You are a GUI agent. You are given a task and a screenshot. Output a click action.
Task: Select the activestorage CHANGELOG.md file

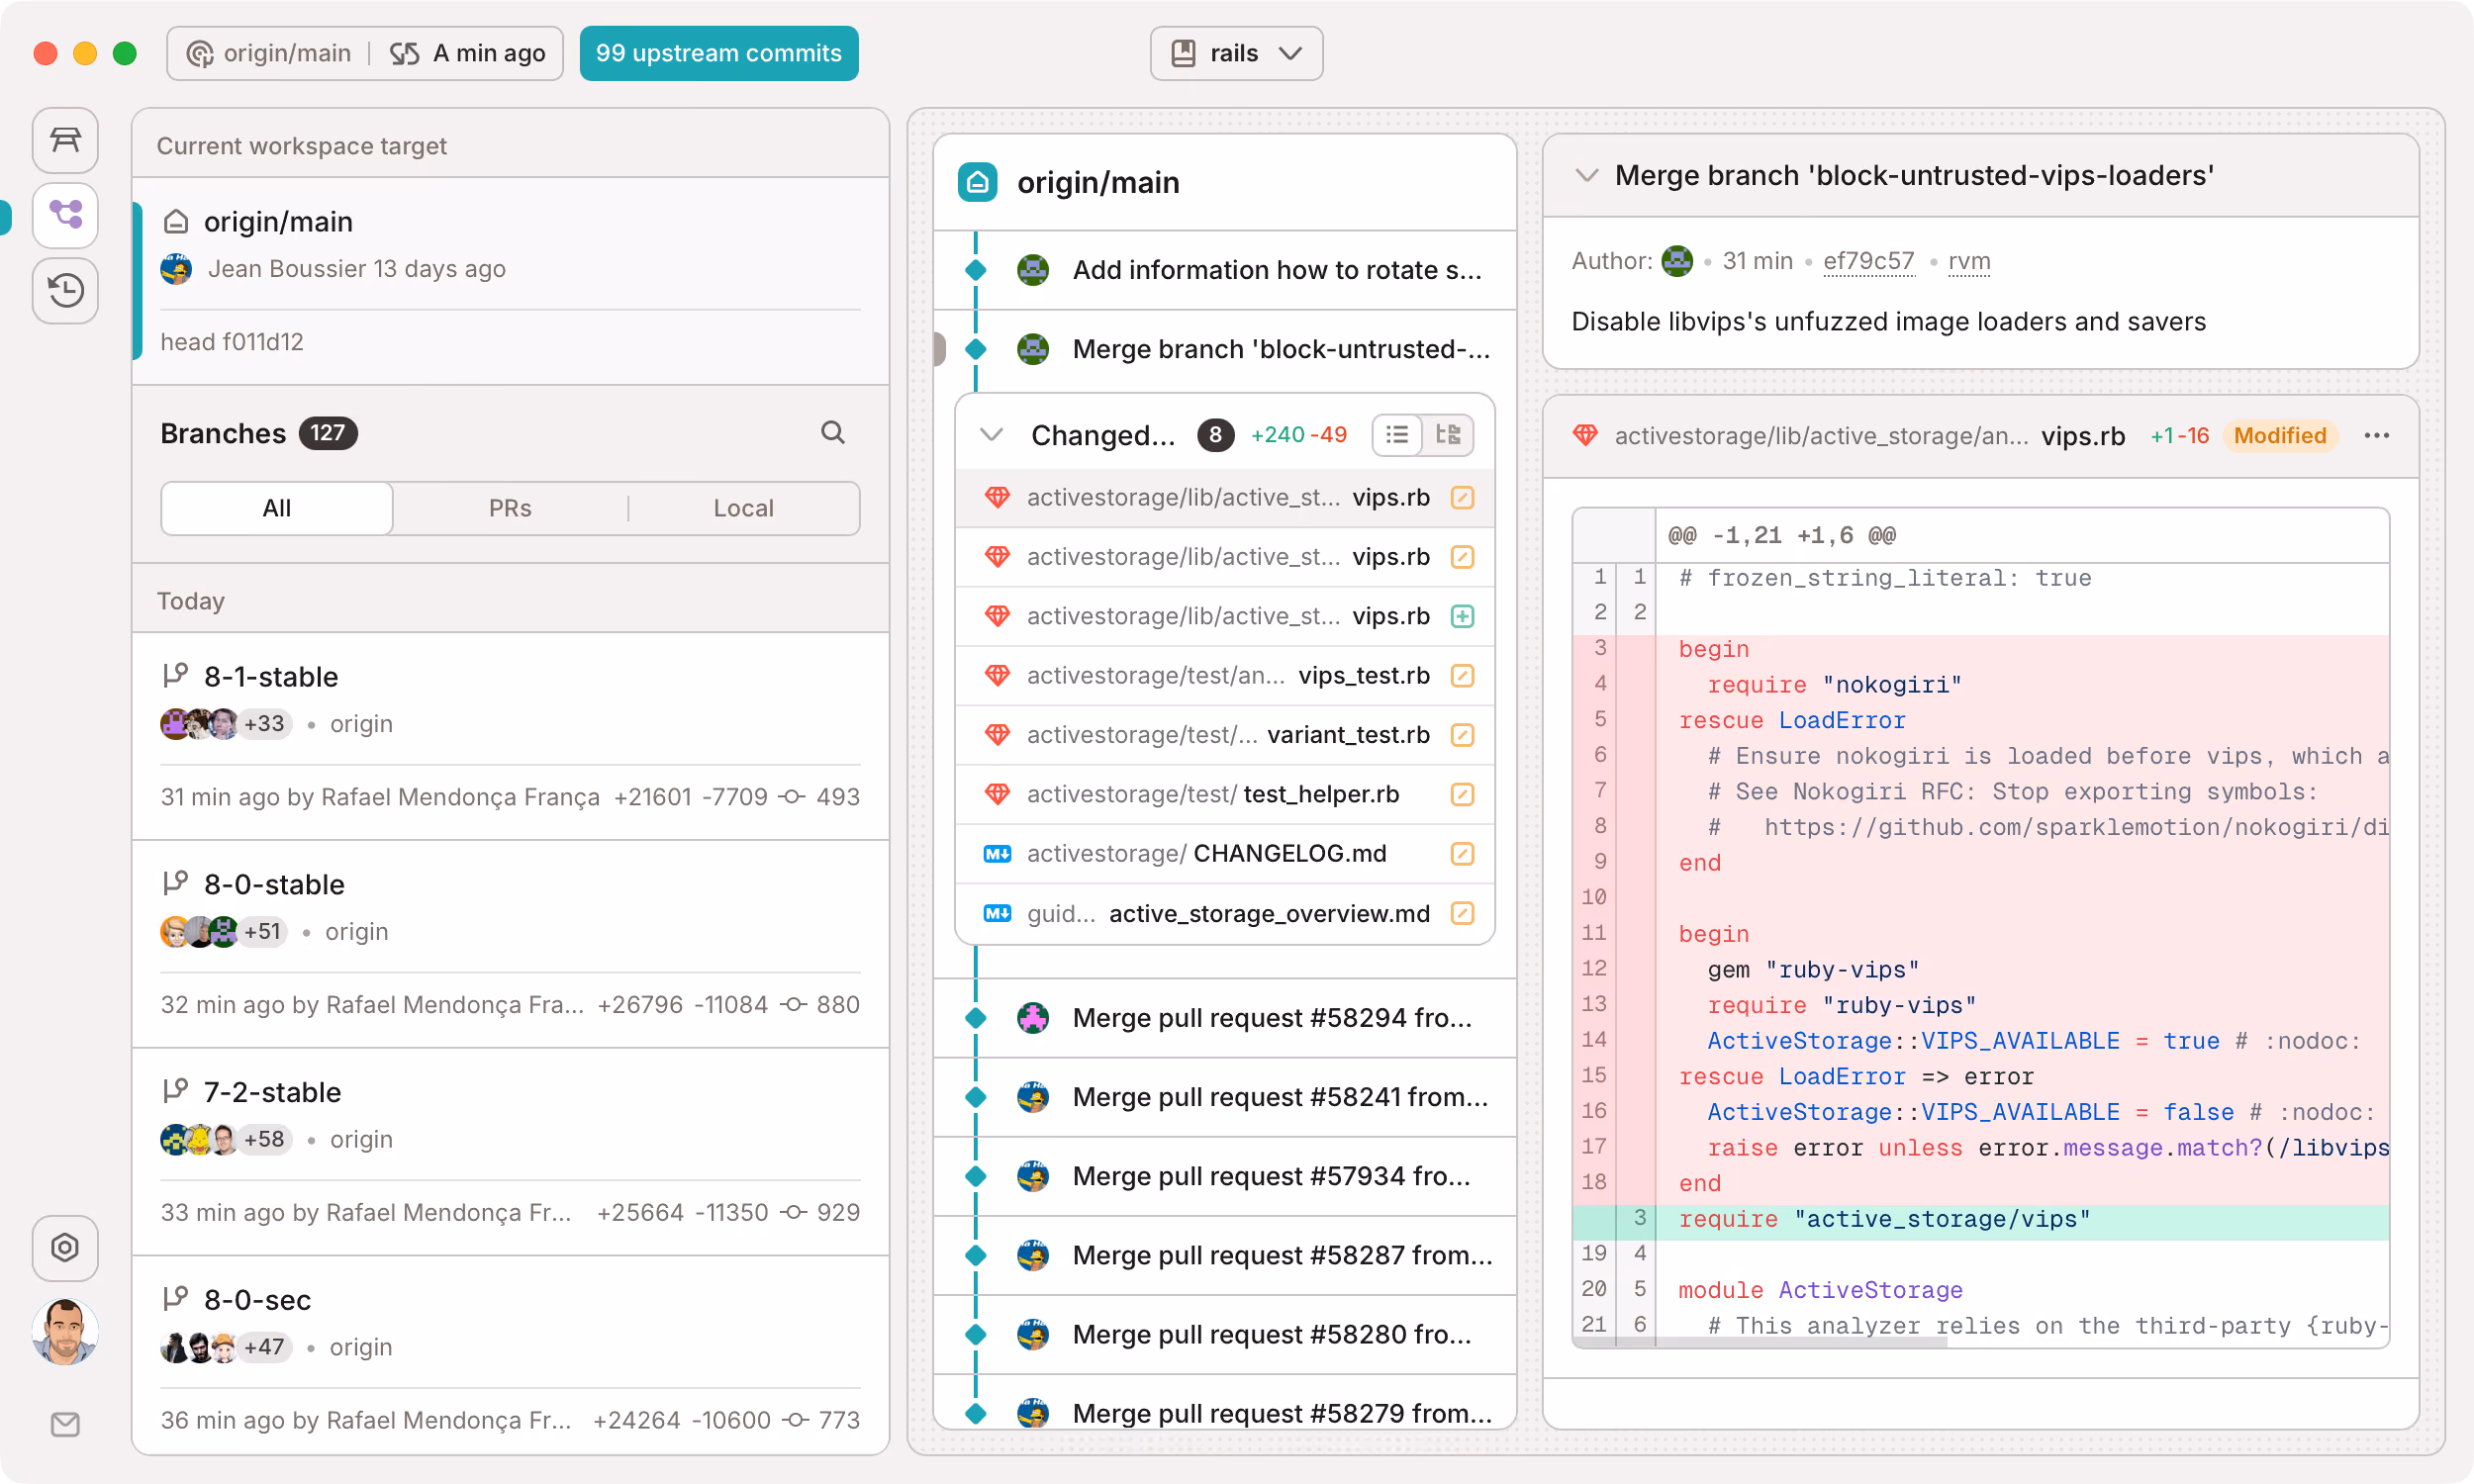(1224, 853)
